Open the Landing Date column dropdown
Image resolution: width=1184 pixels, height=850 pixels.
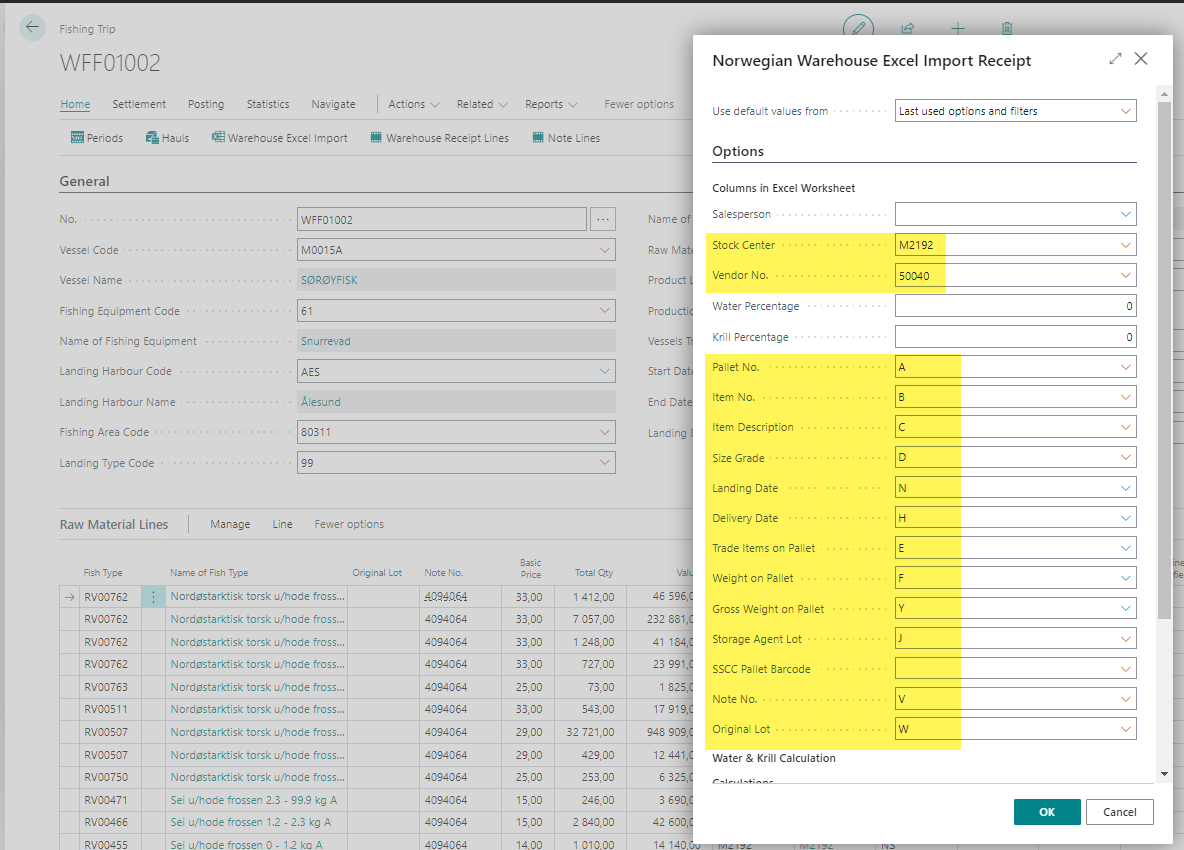(1126, 488)
